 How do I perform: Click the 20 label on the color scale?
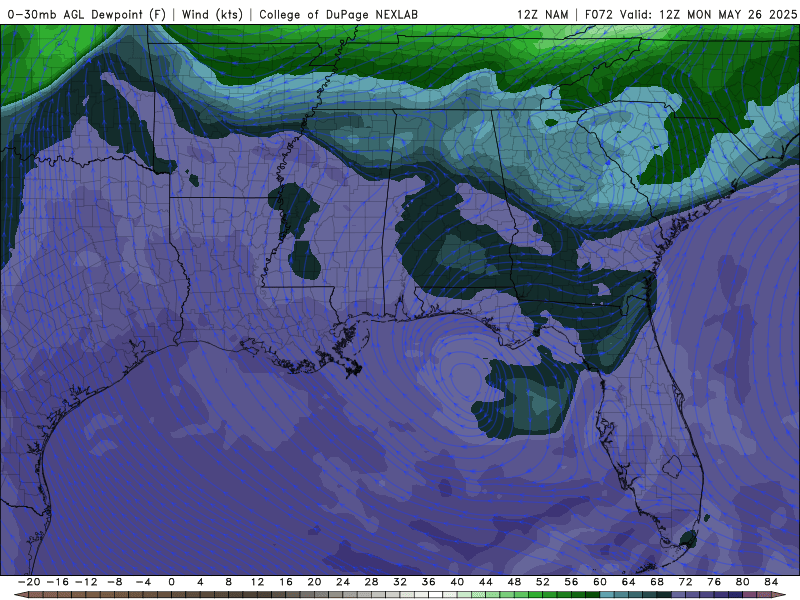coord(314,582)
